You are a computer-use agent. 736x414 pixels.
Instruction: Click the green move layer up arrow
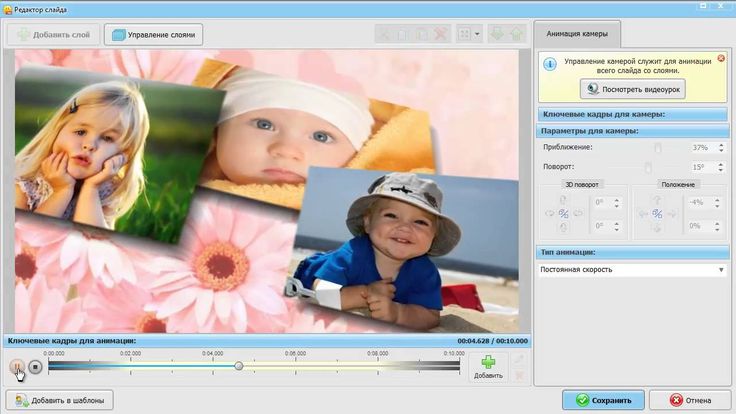[516, 34]
